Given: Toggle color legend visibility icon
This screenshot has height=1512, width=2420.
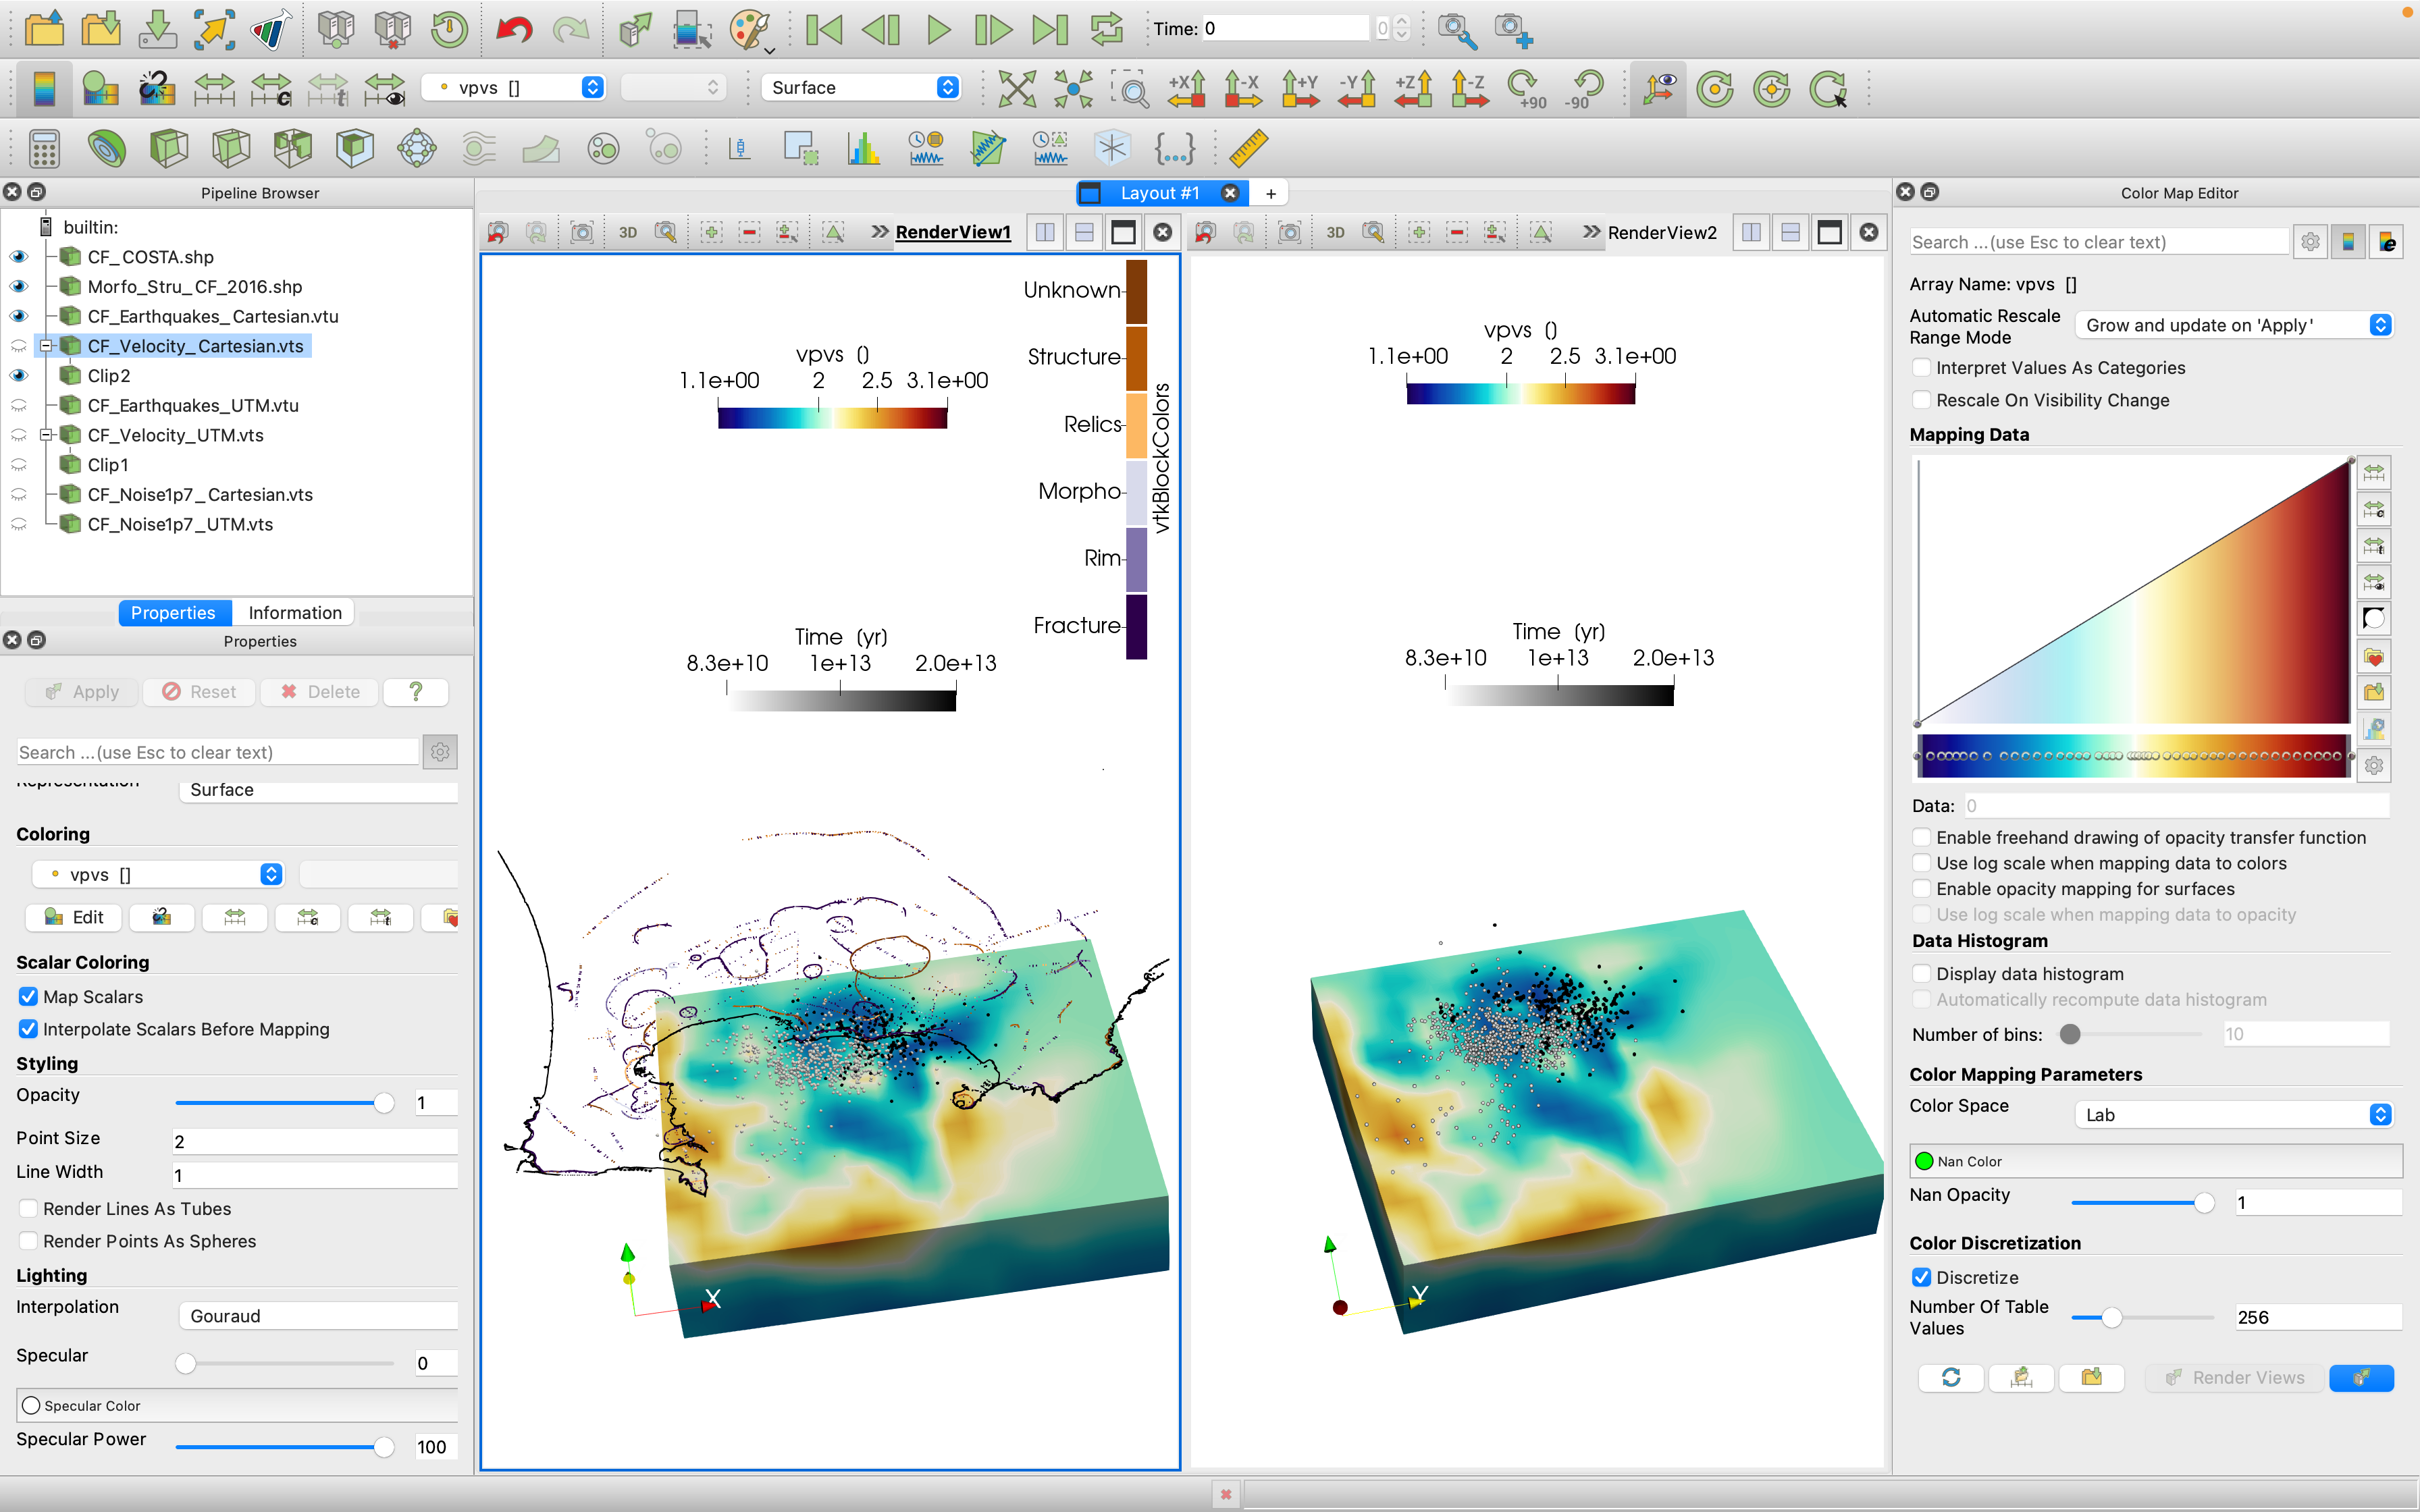Looking at the screenshot, I should (44, 89).
